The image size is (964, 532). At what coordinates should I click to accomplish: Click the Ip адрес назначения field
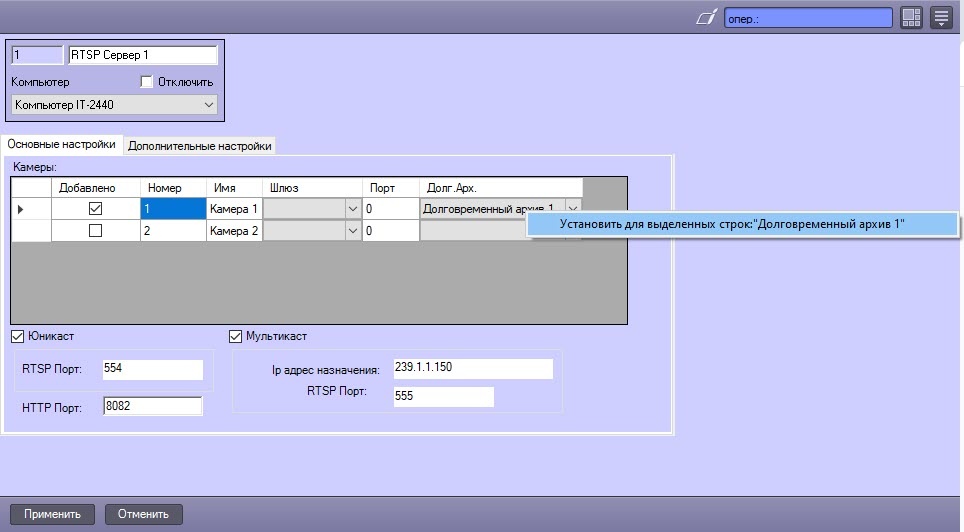(x=473, y=368)
